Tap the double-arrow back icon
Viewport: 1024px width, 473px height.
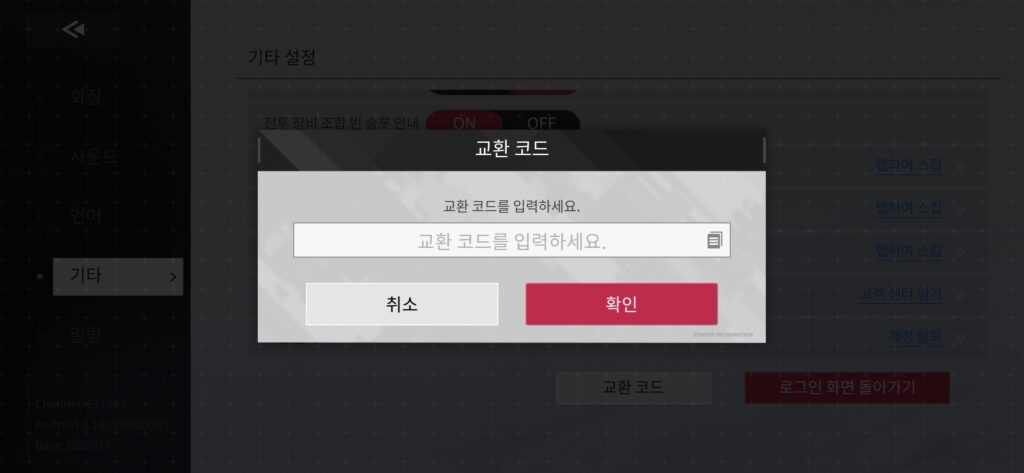(73, 29)
